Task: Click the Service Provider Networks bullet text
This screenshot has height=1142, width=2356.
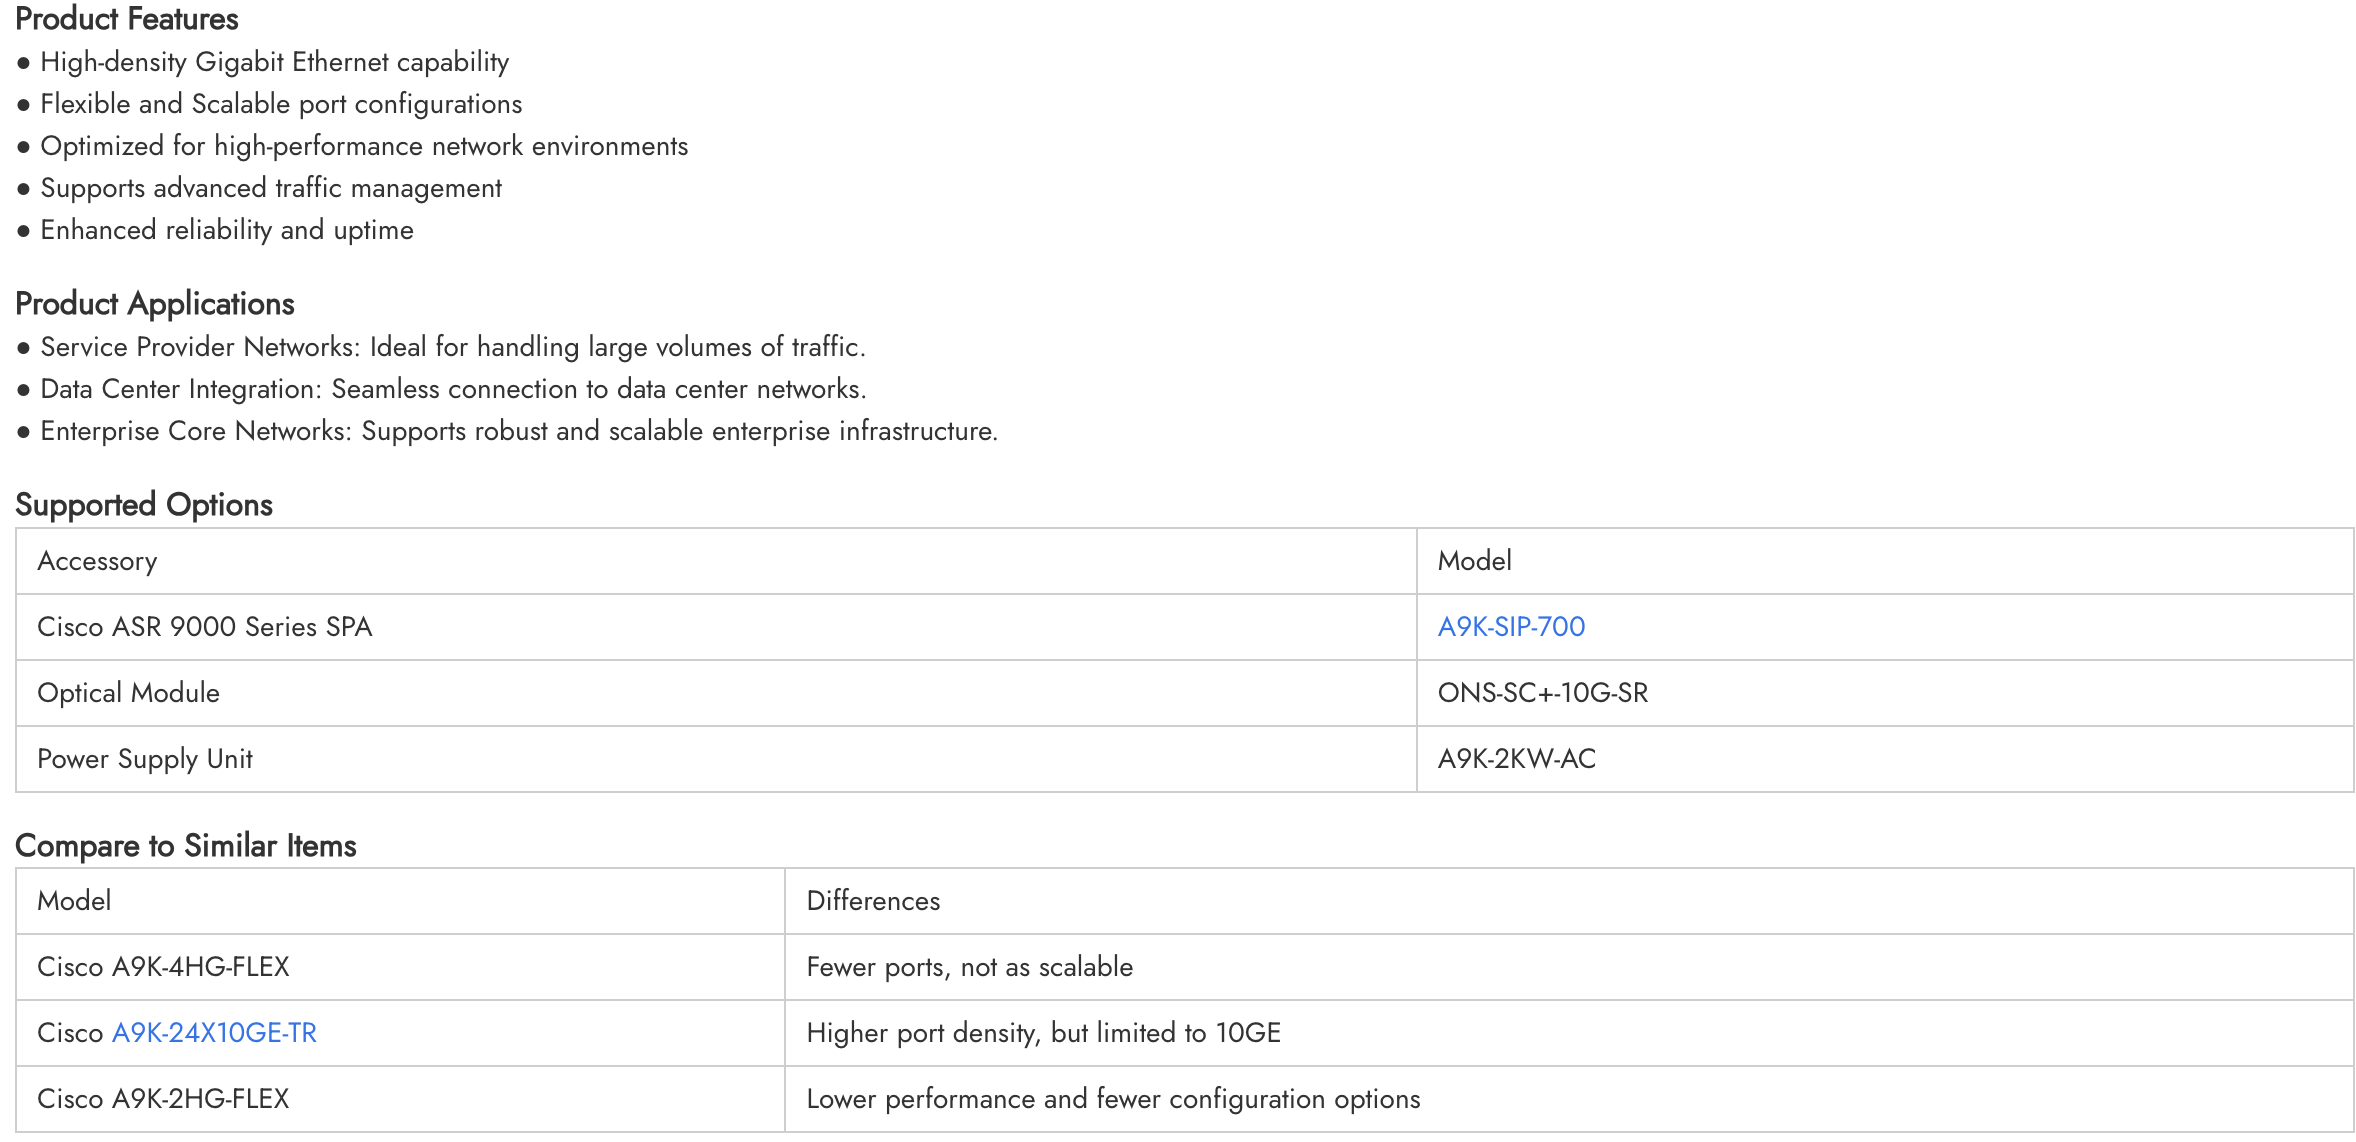Action: (x=452, y=347)
